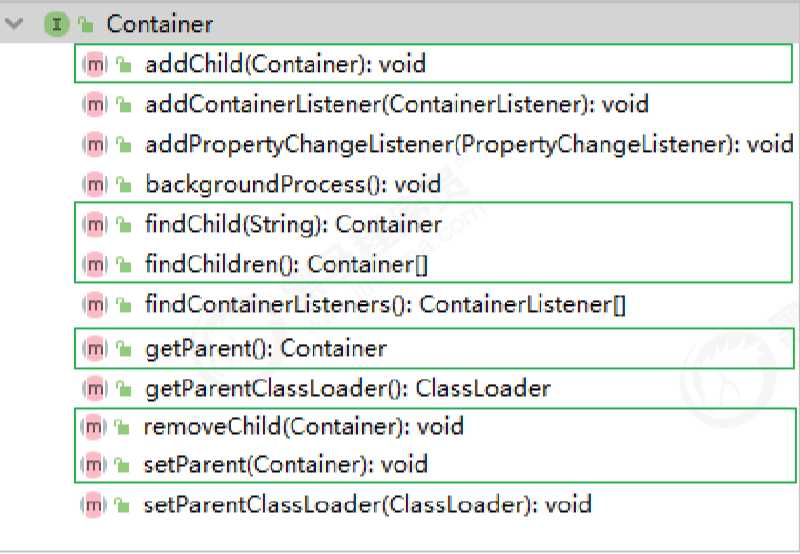Click method icon beside getParentClassLoader
This screenshot has height=554, width=800.
94,389
